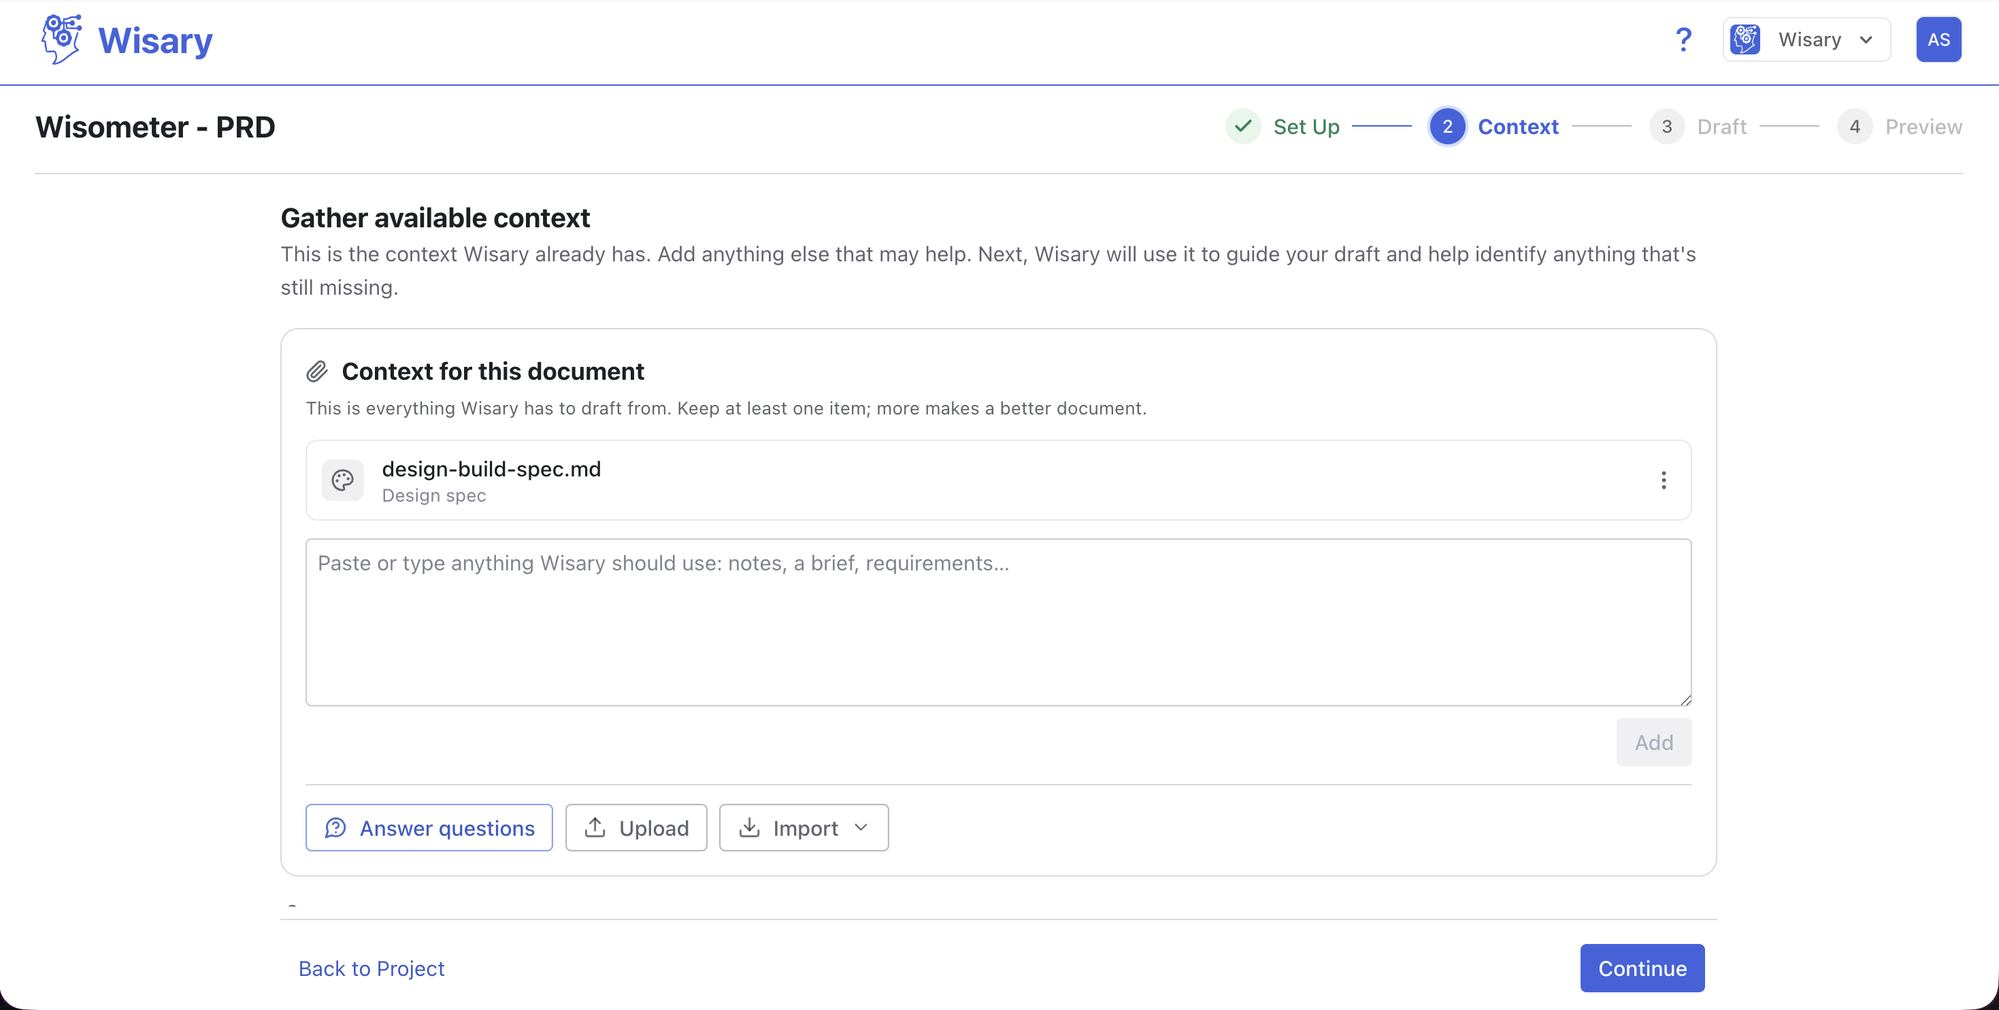Expand the Wisary workspace dropdown

(1806, 40)
